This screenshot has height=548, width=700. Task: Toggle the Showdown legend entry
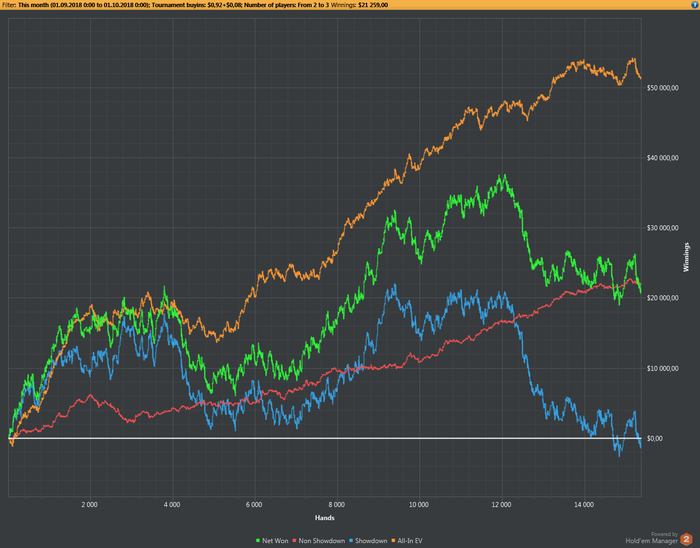click(x=368, y=540)
